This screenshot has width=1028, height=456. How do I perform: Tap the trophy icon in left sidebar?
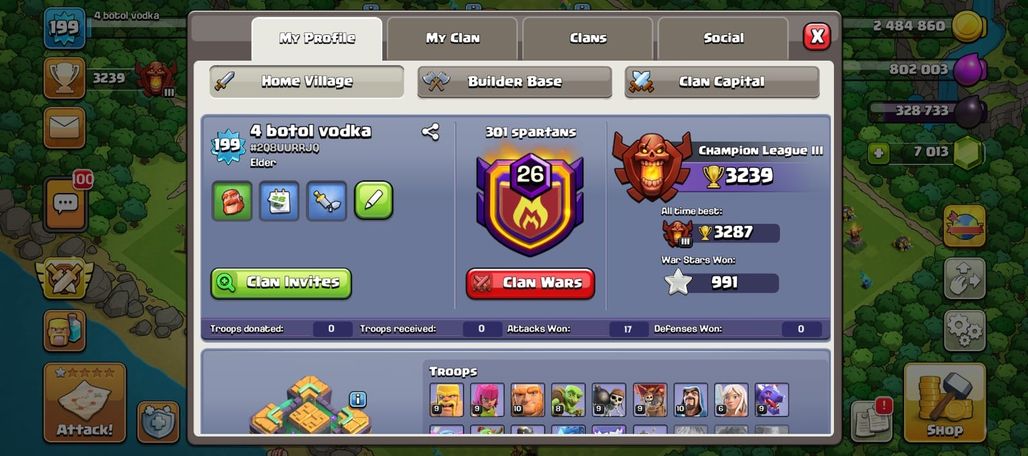tap(64, 78)
